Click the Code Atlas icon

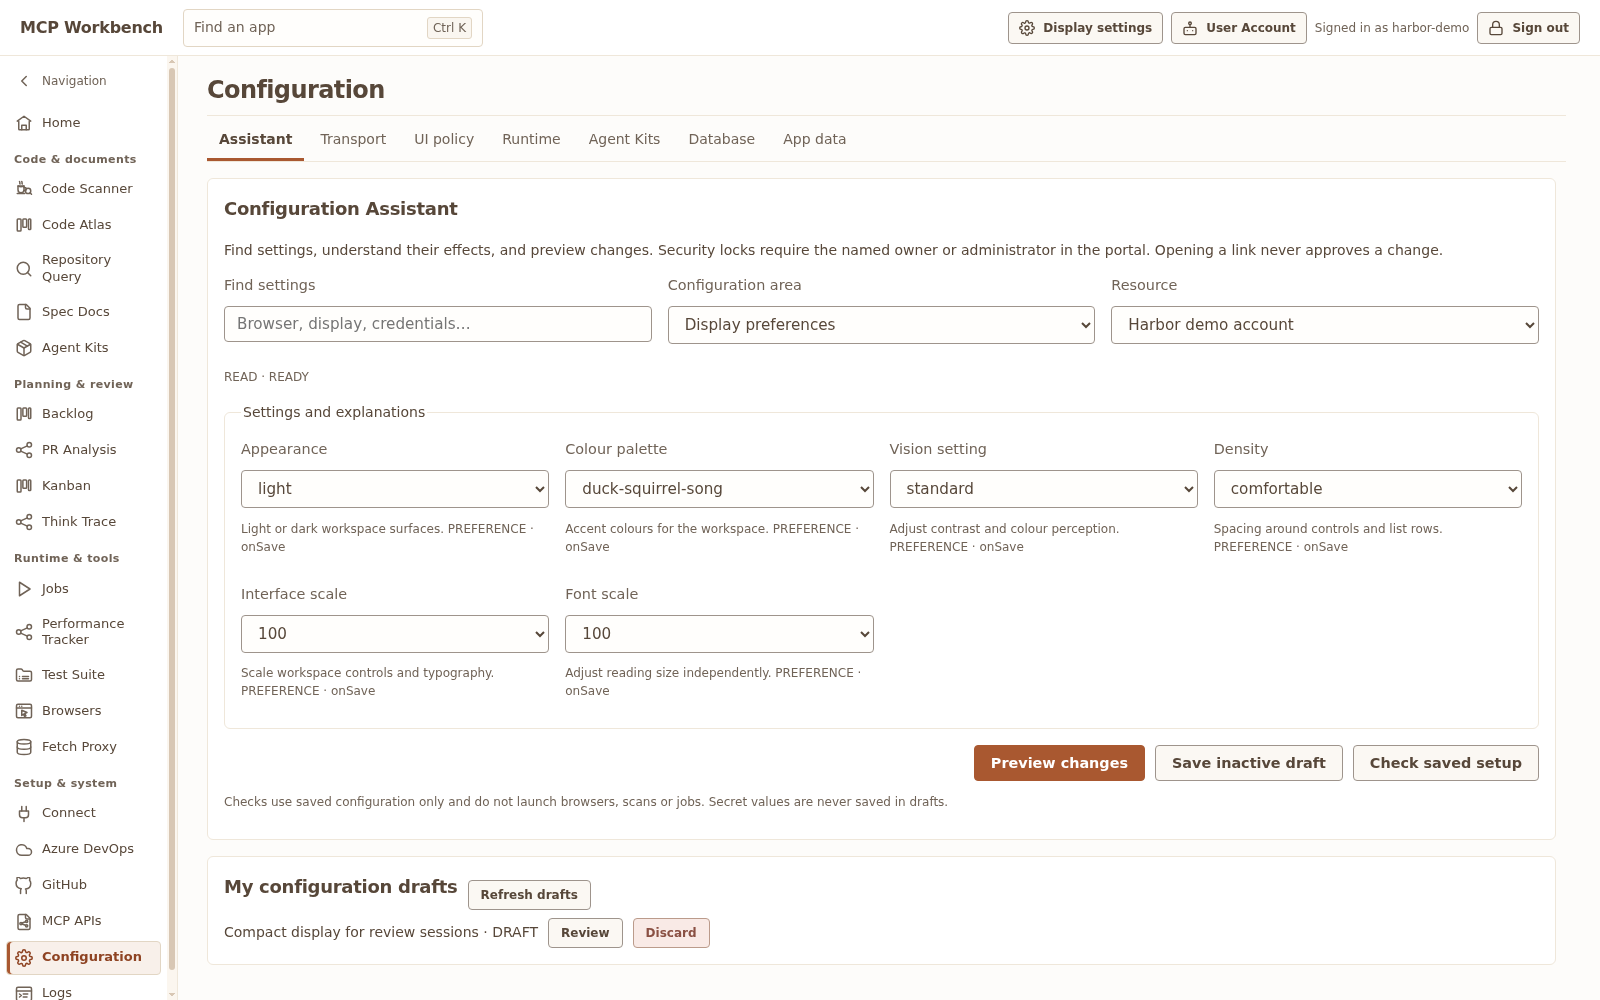click(x=24, y=225)
